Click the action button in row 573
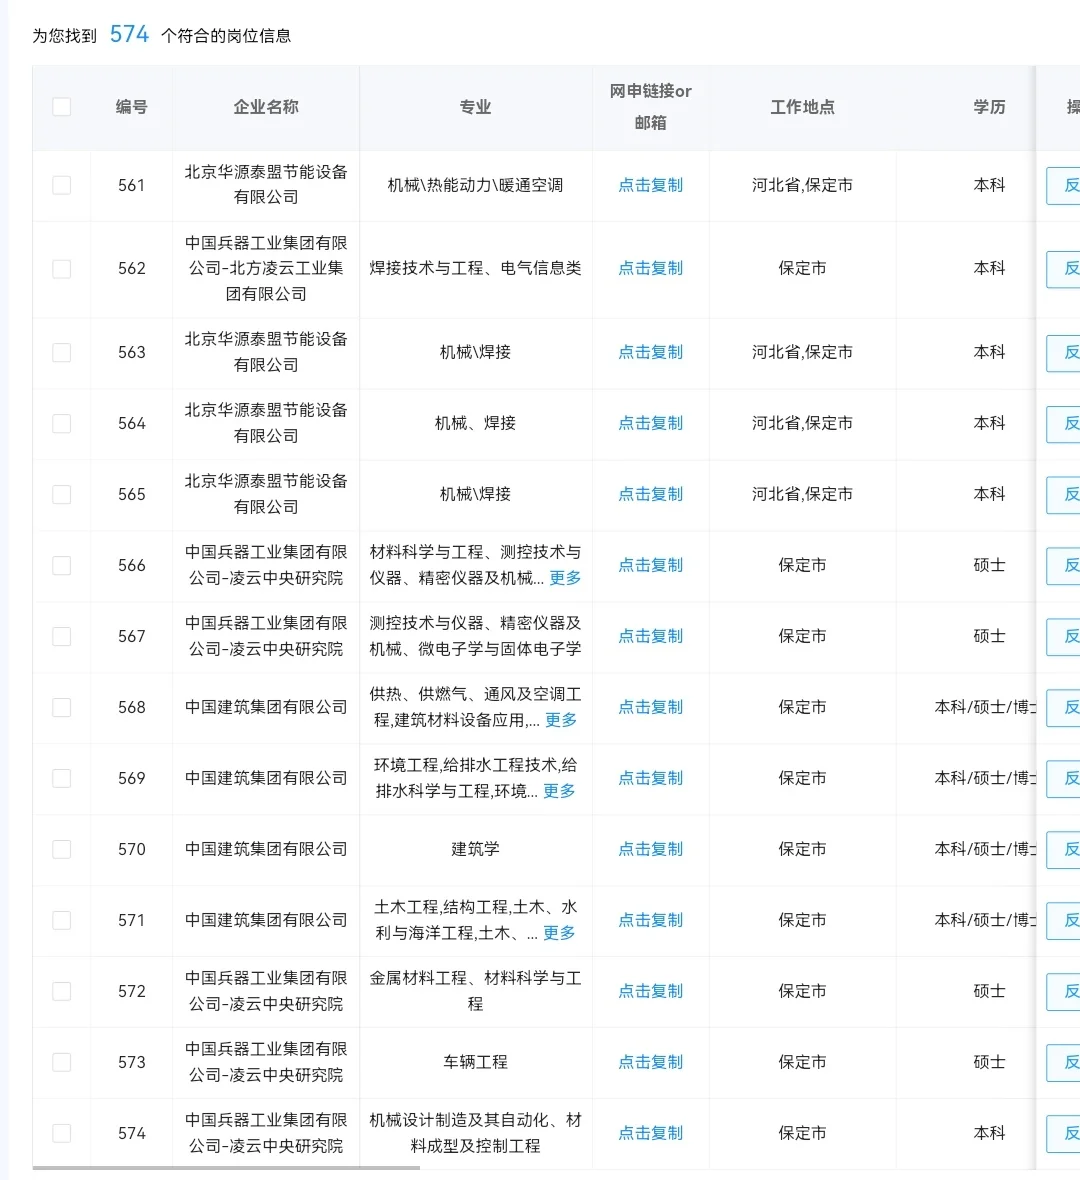Screen dimensions: 1080x1180 [1063, 1063]
